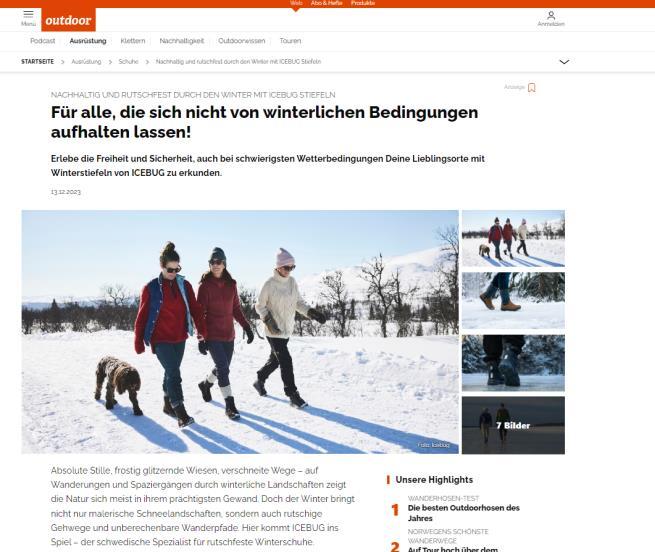Image resolution: width=655 pixels, height=552 pixels.
Task: Open the Nachhaltigkeit navigation item
Action: tap(182, 41)
